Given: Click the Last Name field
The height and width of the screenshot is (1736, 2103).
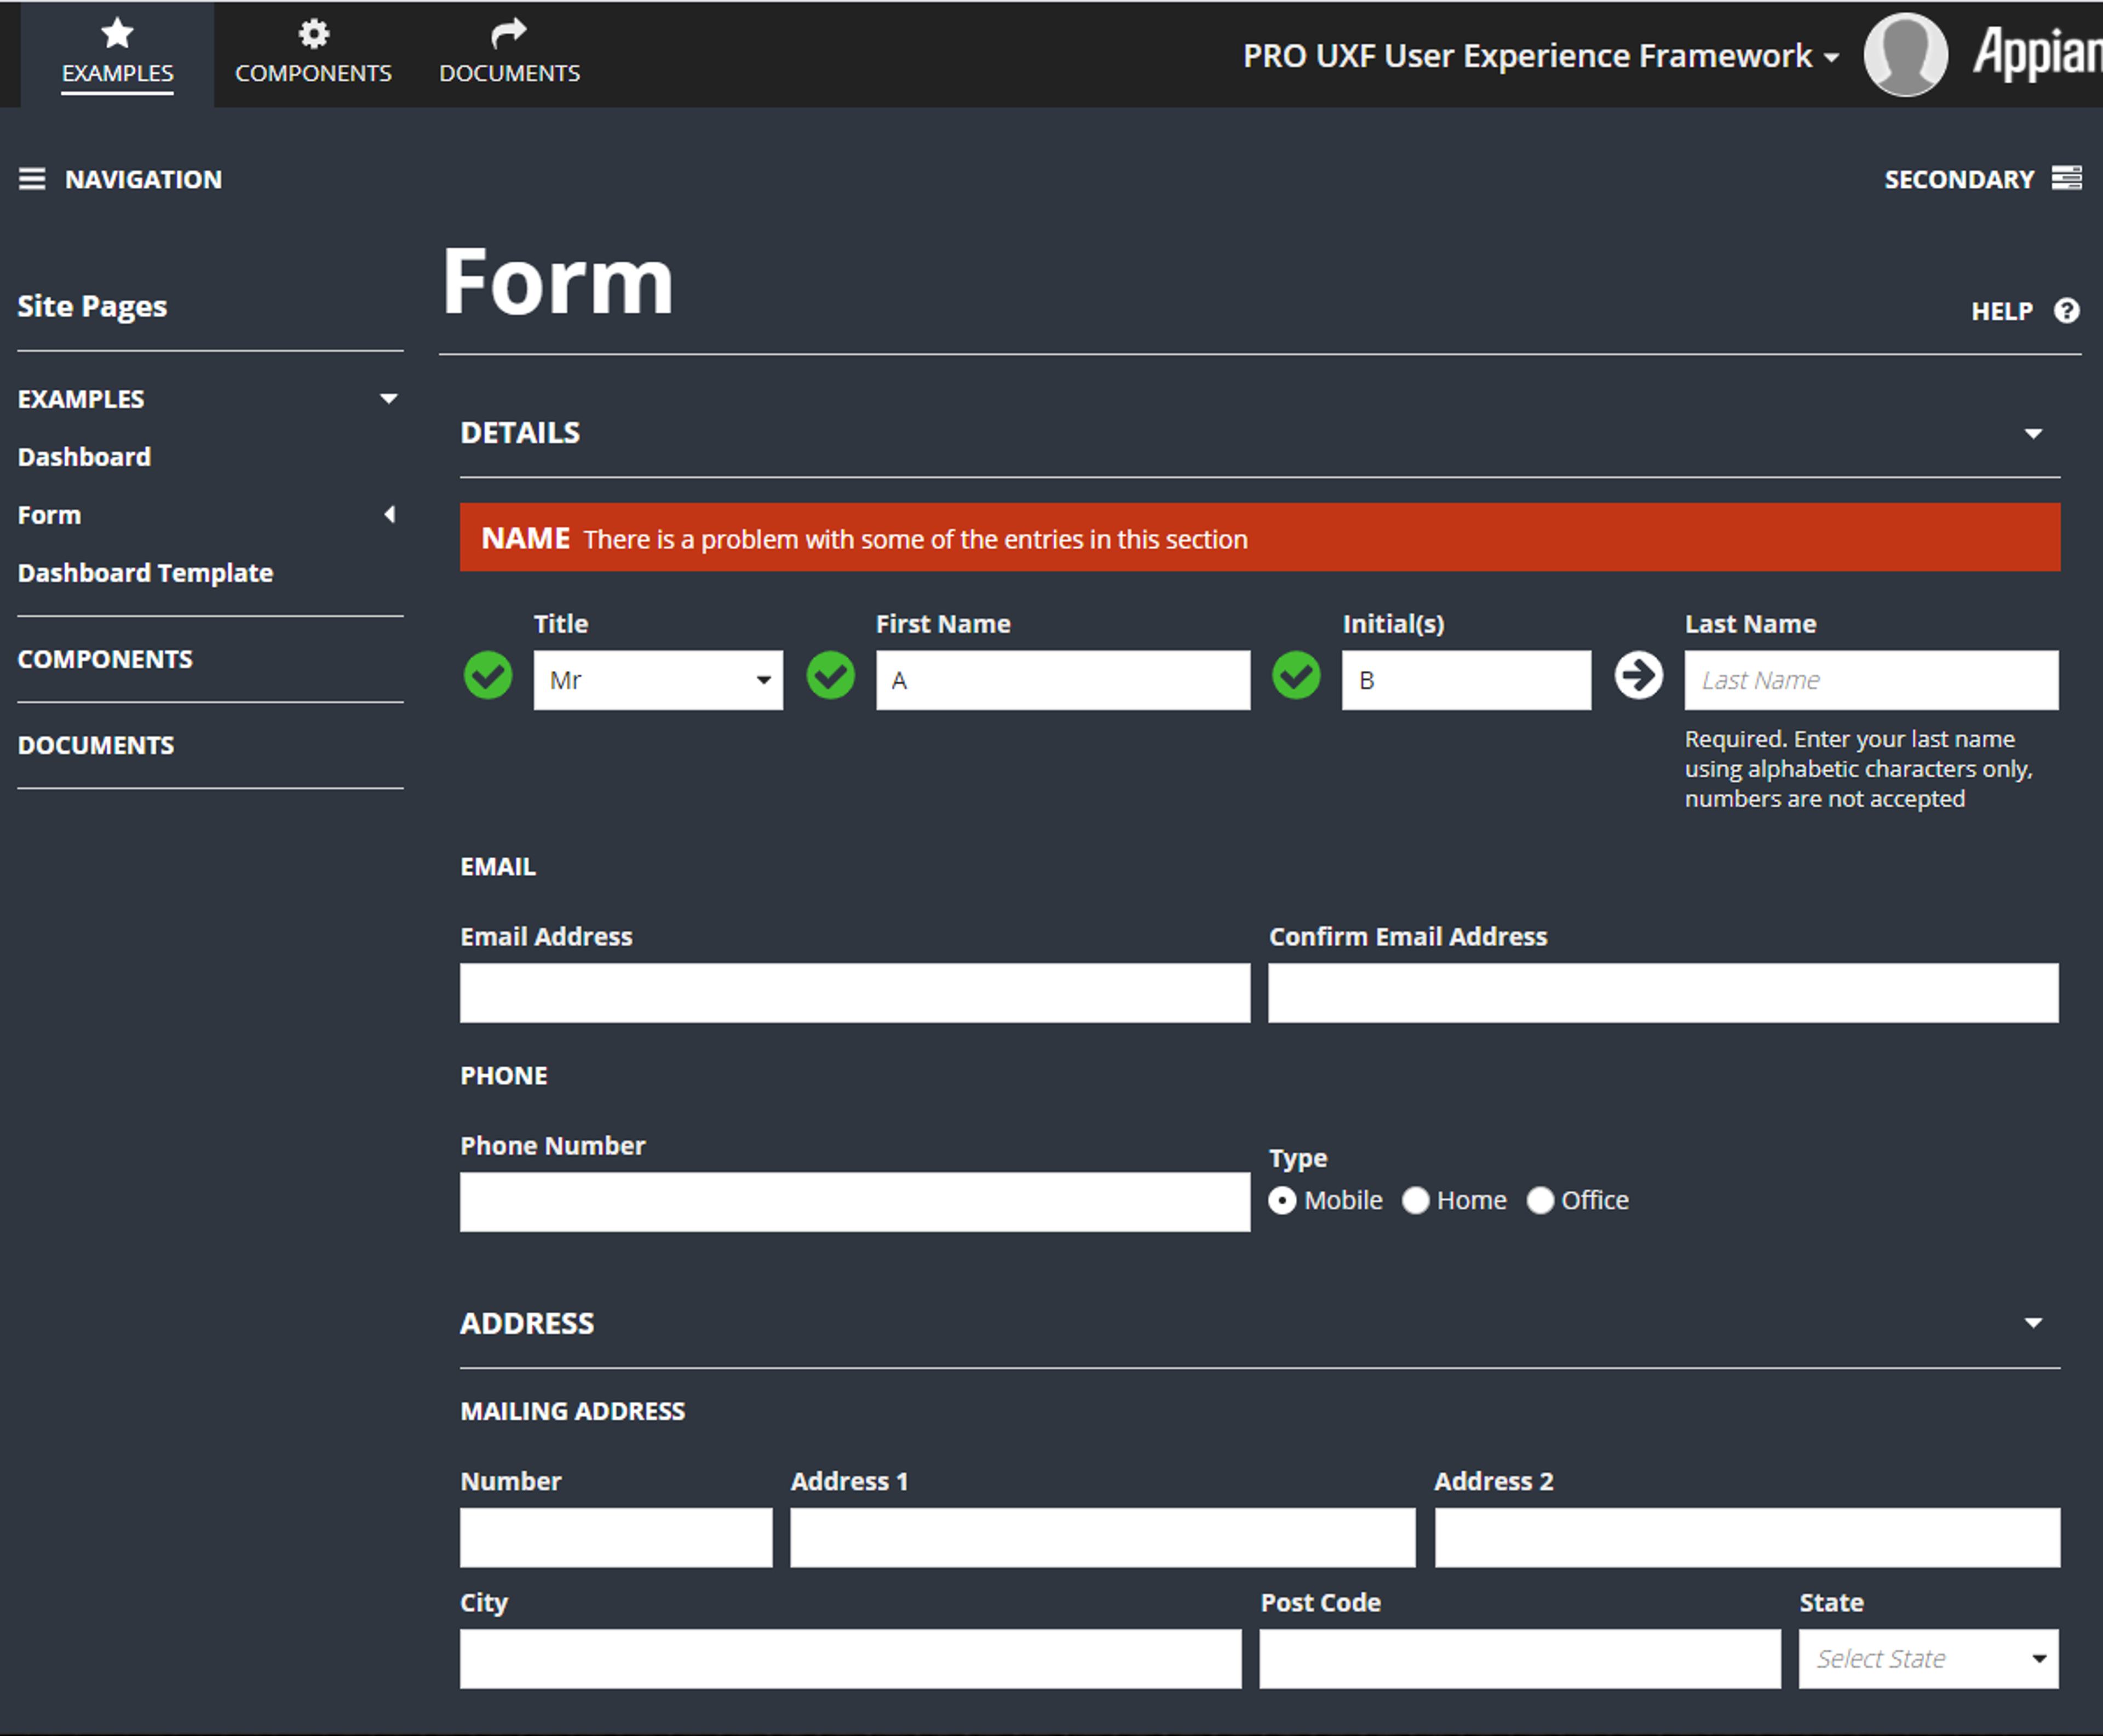Looking at the screenshot, I should (1871, 680).
